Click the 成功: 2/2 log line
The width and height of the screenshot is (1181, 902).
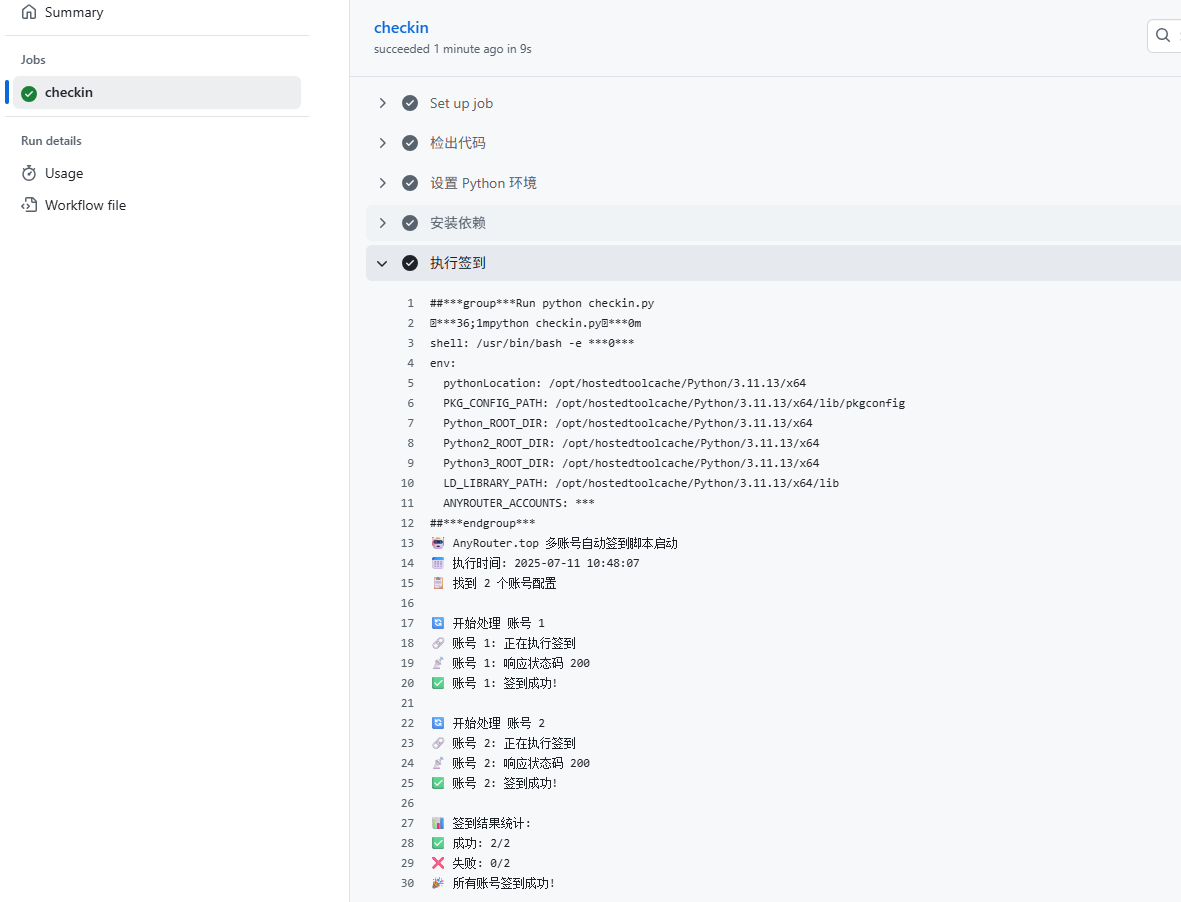tap(470, 843)
